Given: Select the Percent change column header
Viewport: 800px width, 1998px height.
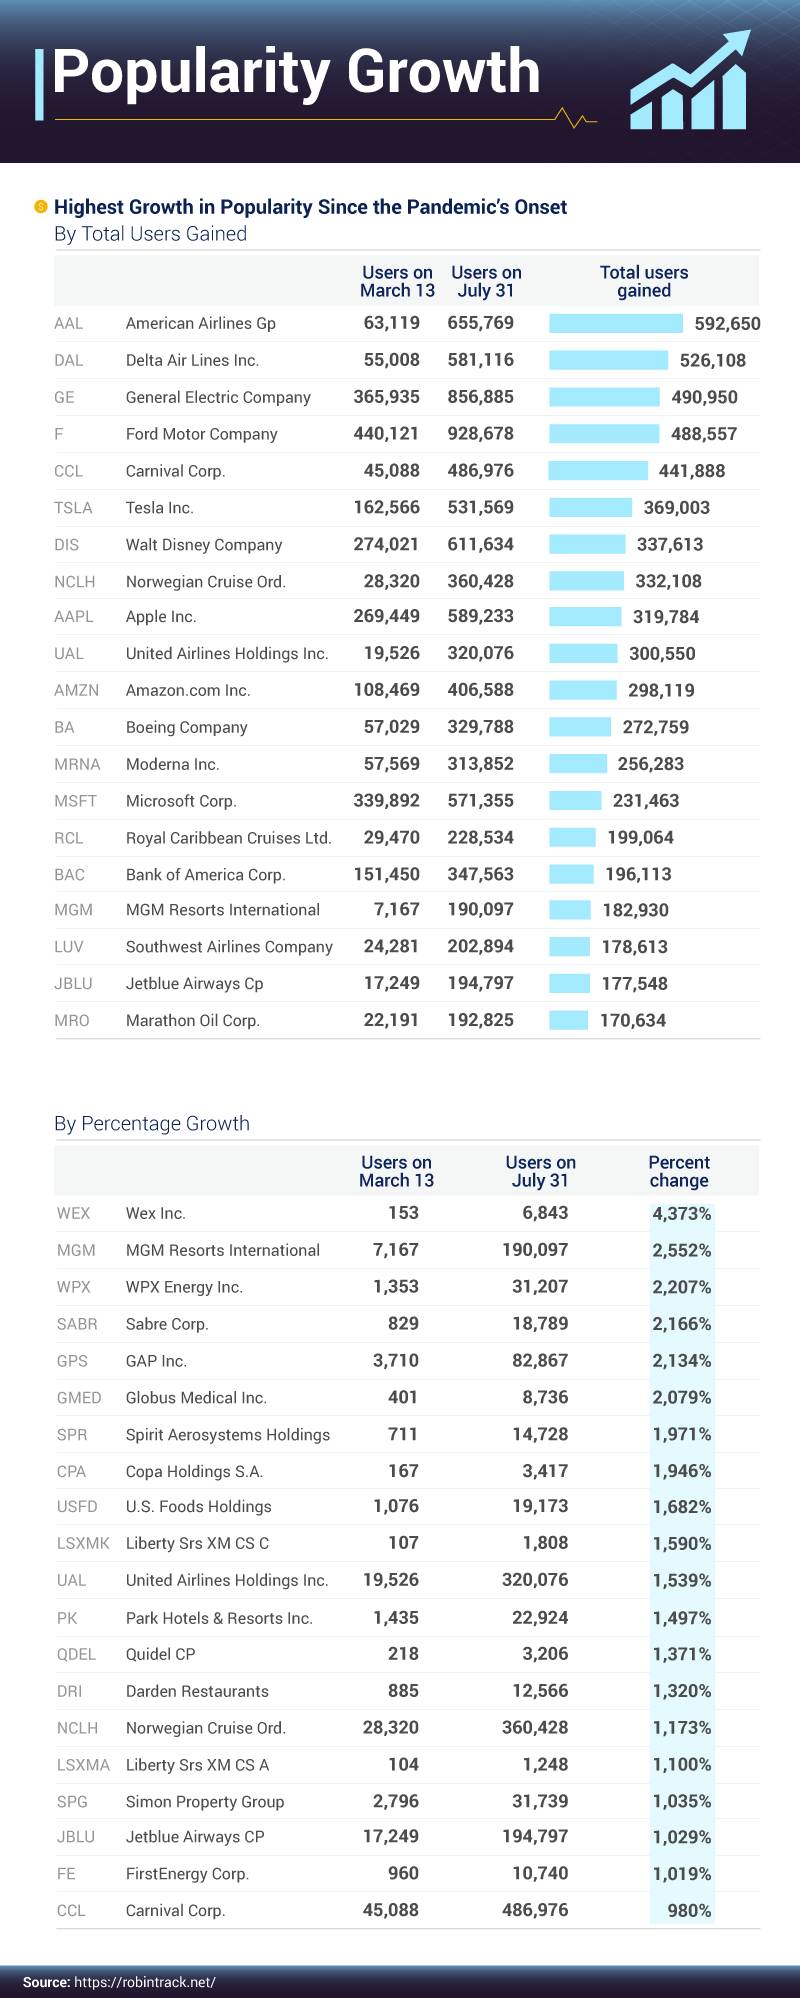Looking at the screenshot, I should (x=679, y=1171).
